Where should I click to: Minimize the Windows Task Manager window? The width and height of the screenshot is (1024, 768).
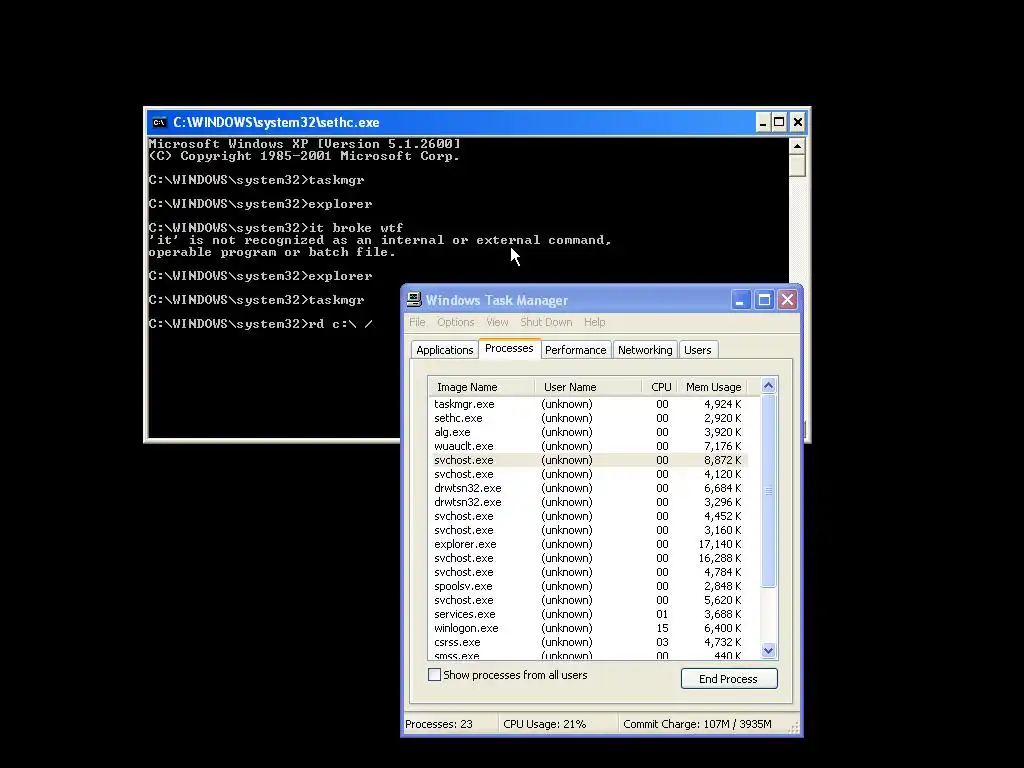tap(740, 300)
